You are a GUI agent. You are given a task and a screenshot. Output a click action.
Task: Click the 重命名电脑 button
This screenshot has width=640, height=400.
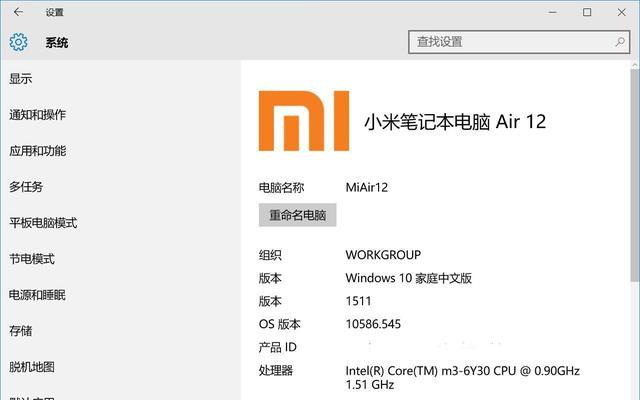298,215
